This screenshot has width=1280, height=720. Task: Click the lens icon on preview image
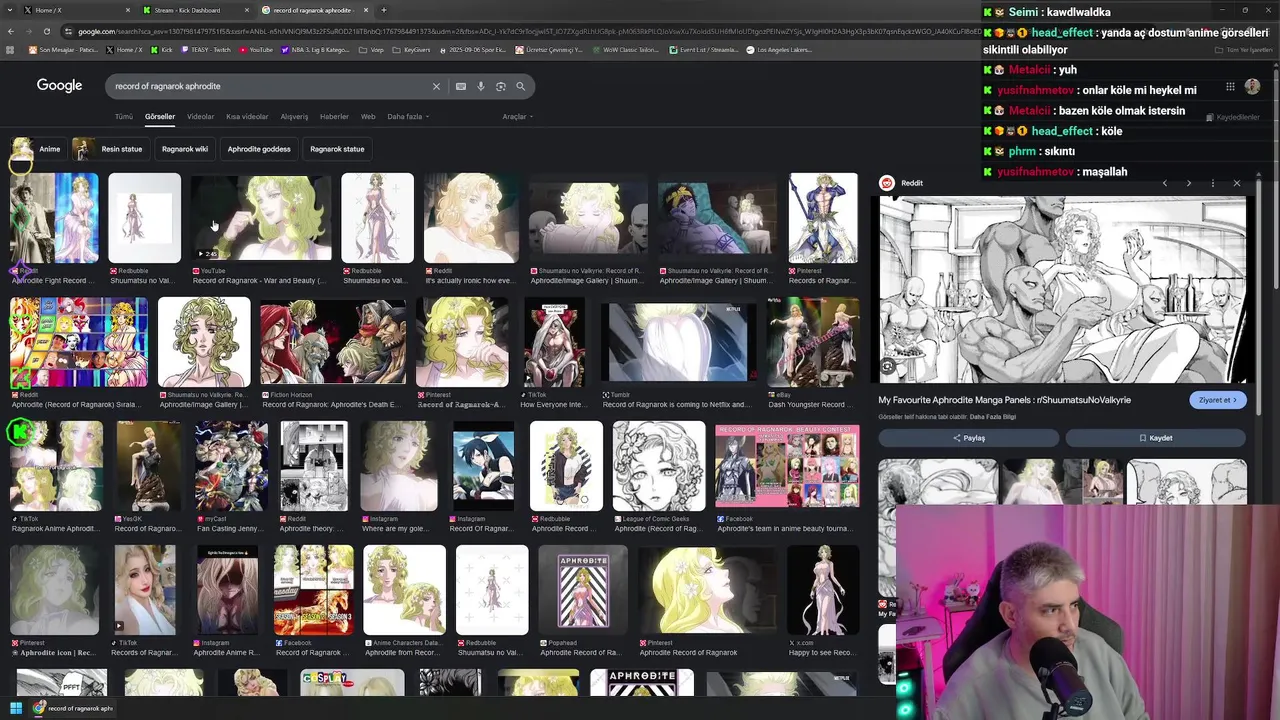click(888, 367)
